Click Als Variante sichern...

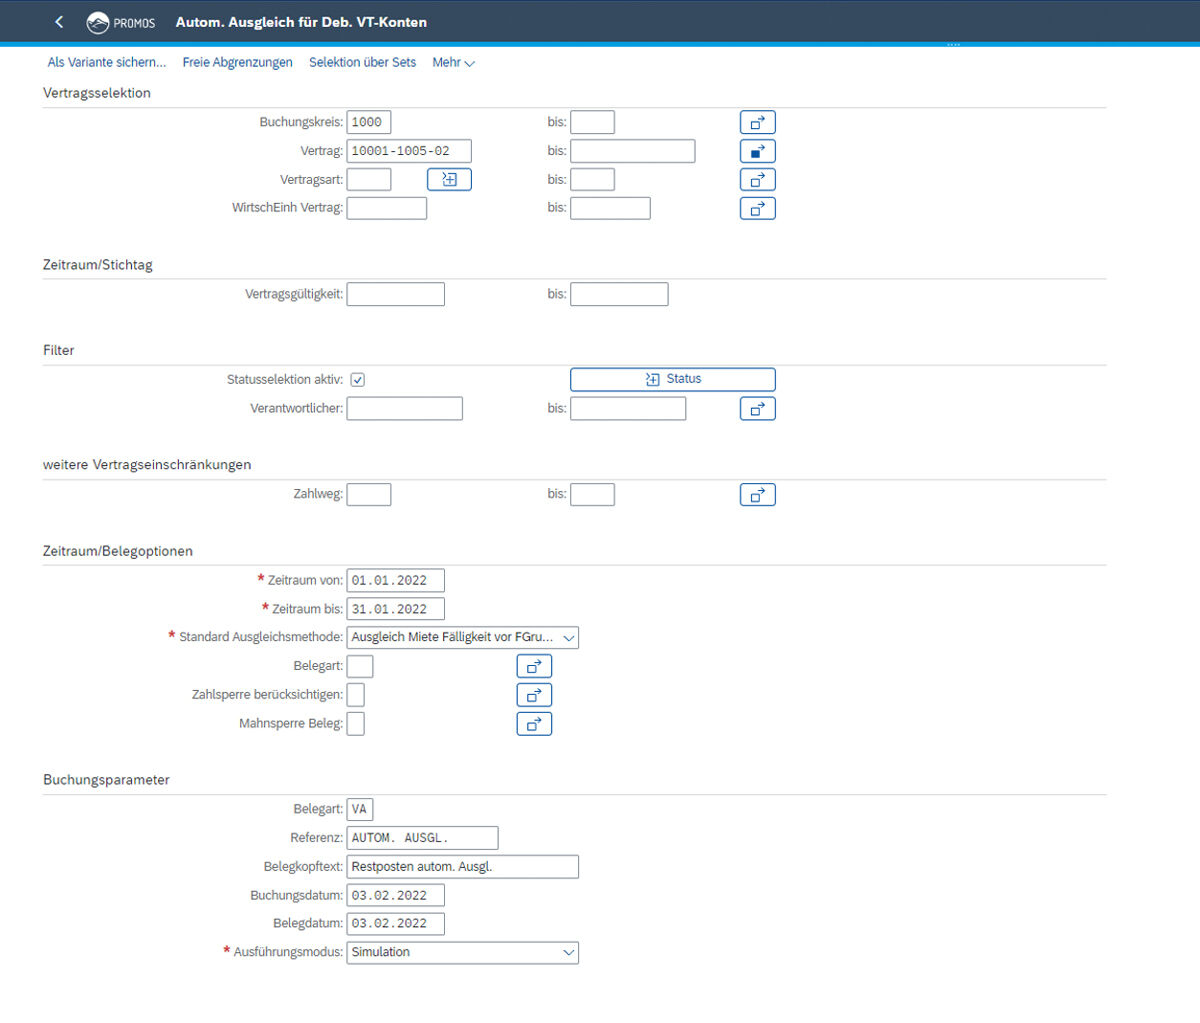(x=107, y=63)
